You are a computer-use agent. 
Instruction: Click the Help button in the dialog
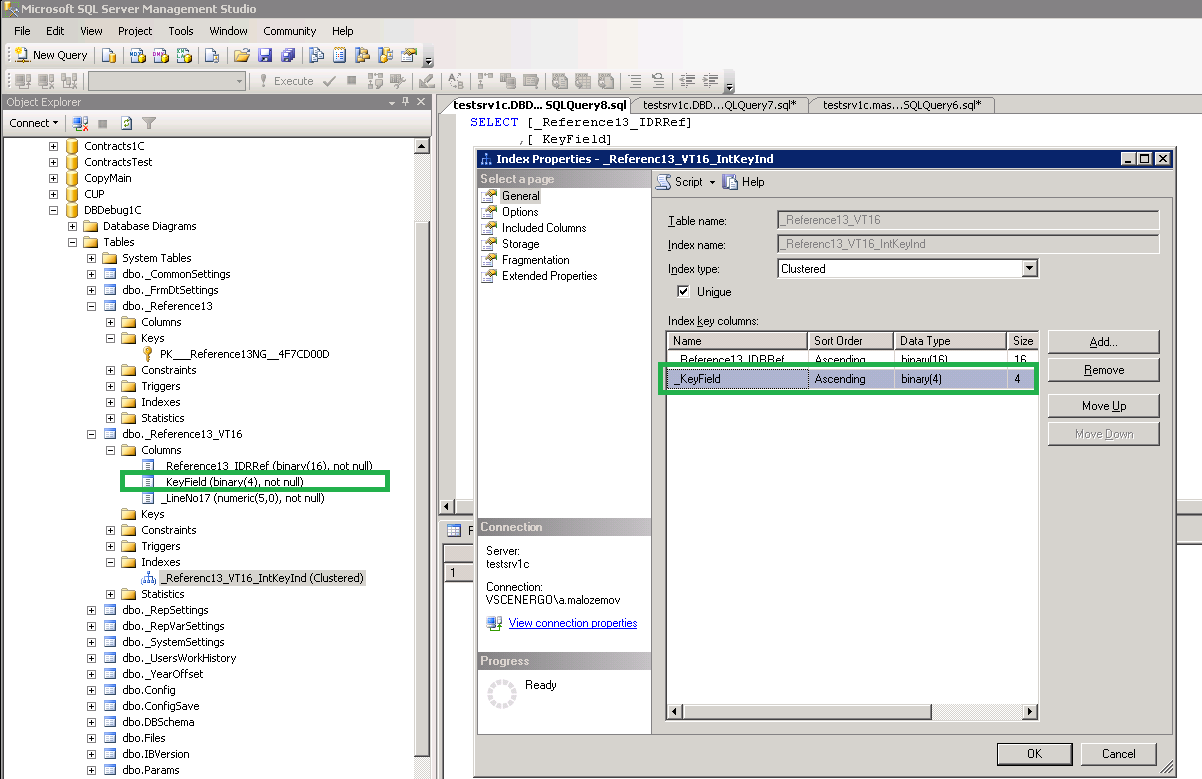744,182
